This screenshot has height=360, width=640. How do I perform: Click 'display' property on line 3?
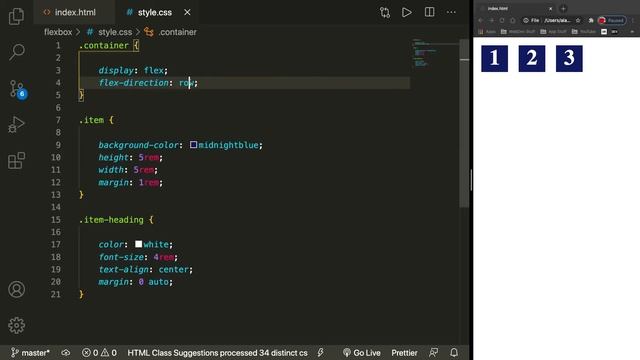116,70
